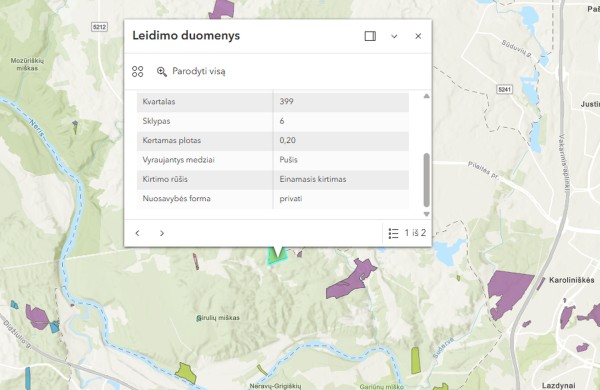
Task: Click the 1 iš 2 counter
Action: coord(415,233)
